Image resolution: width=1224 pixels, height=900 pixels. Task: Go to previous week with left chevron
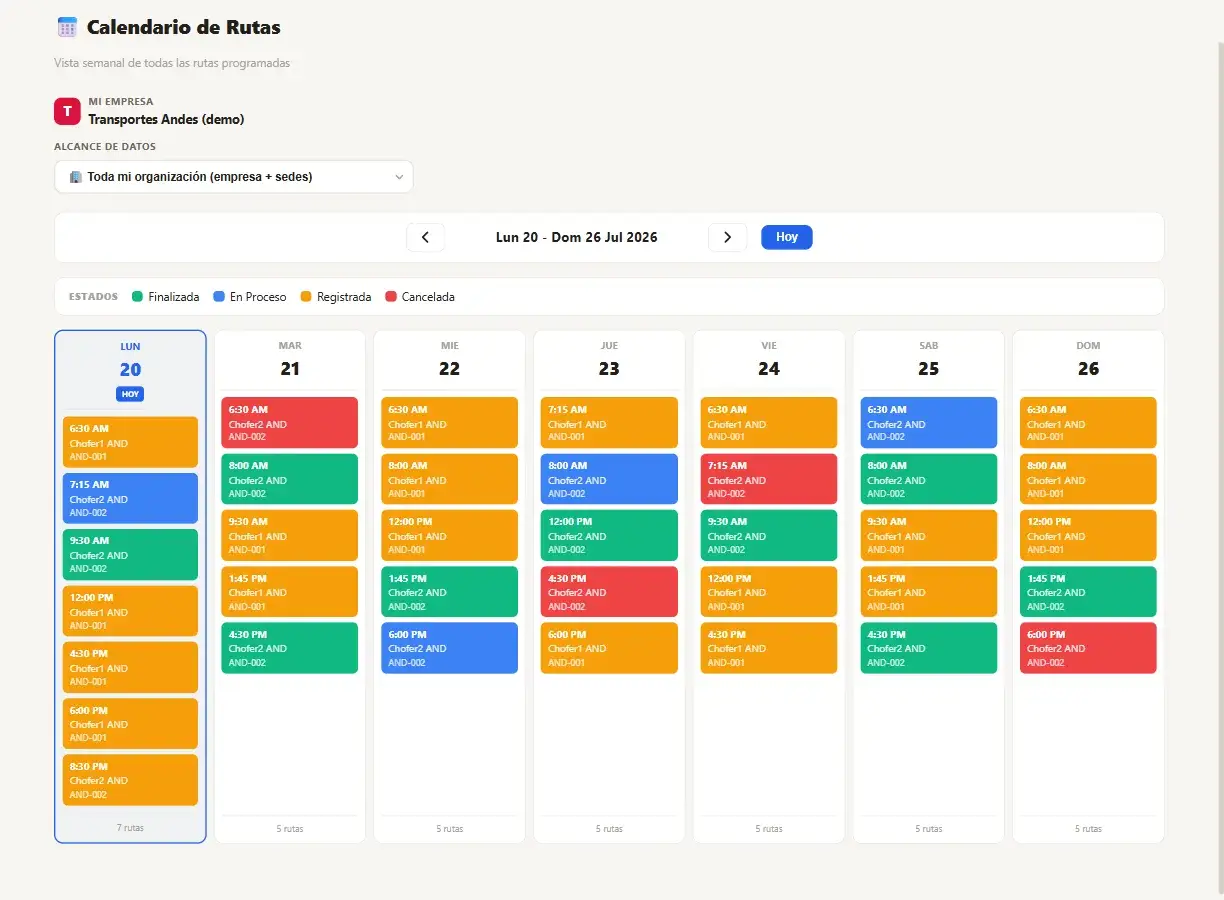(425, 237)
